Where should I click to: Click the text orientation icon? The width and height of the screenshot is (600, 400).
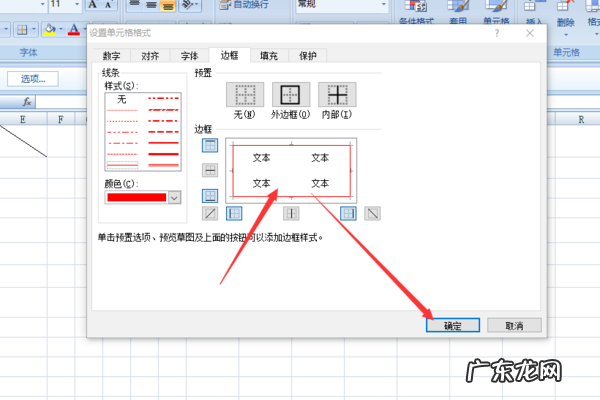(188, 5)
